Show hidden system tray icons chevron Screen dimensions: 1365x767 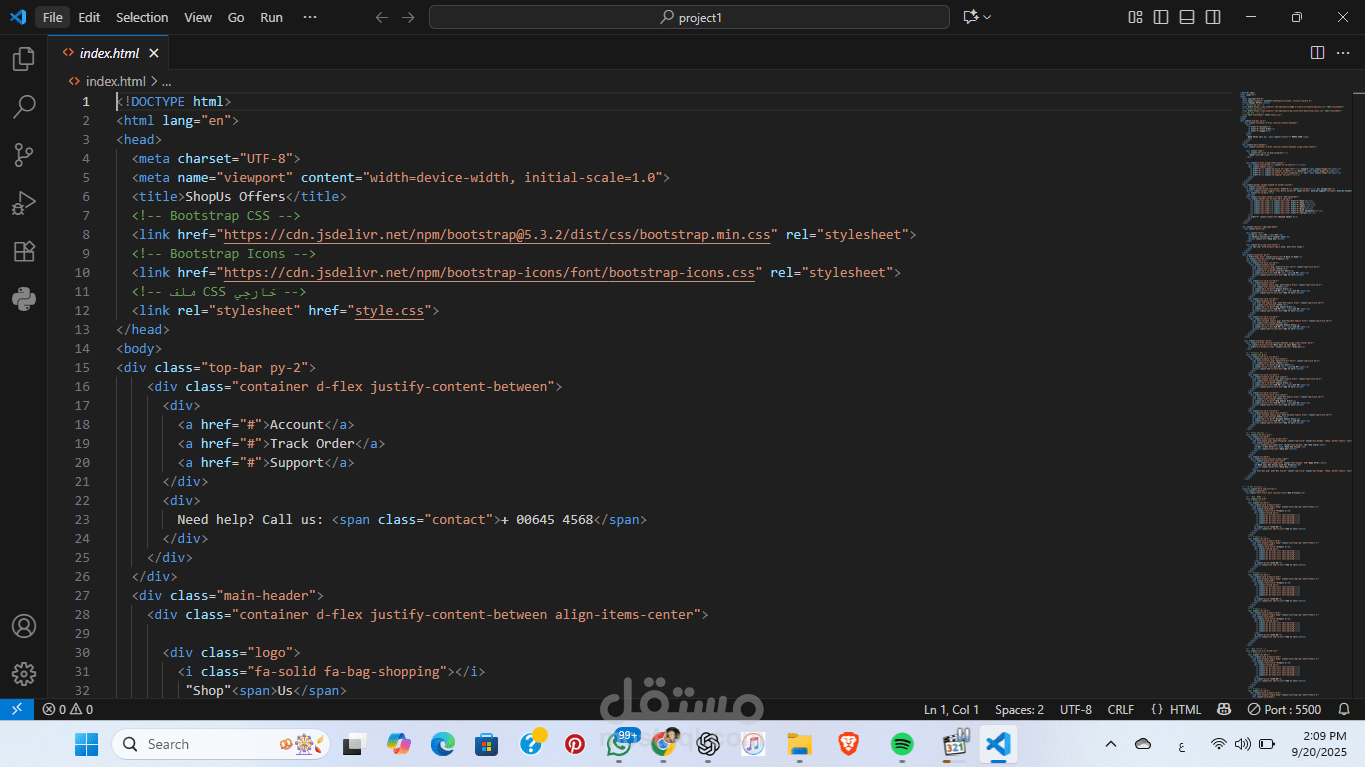1110,744
